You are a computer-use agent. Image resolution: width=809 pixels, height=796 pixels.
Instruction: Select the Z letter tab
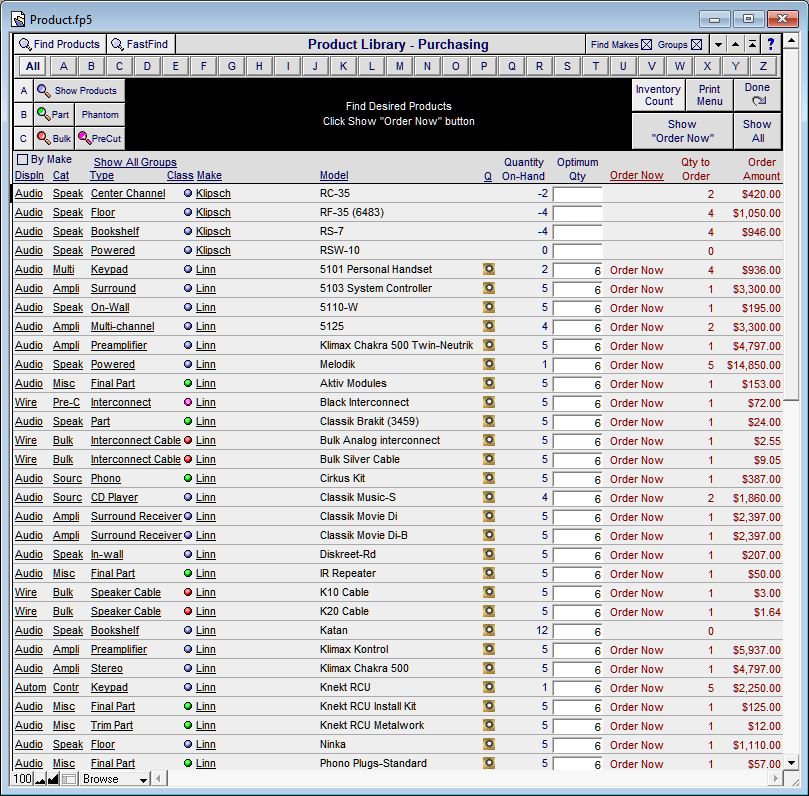(x=763, y=66)
